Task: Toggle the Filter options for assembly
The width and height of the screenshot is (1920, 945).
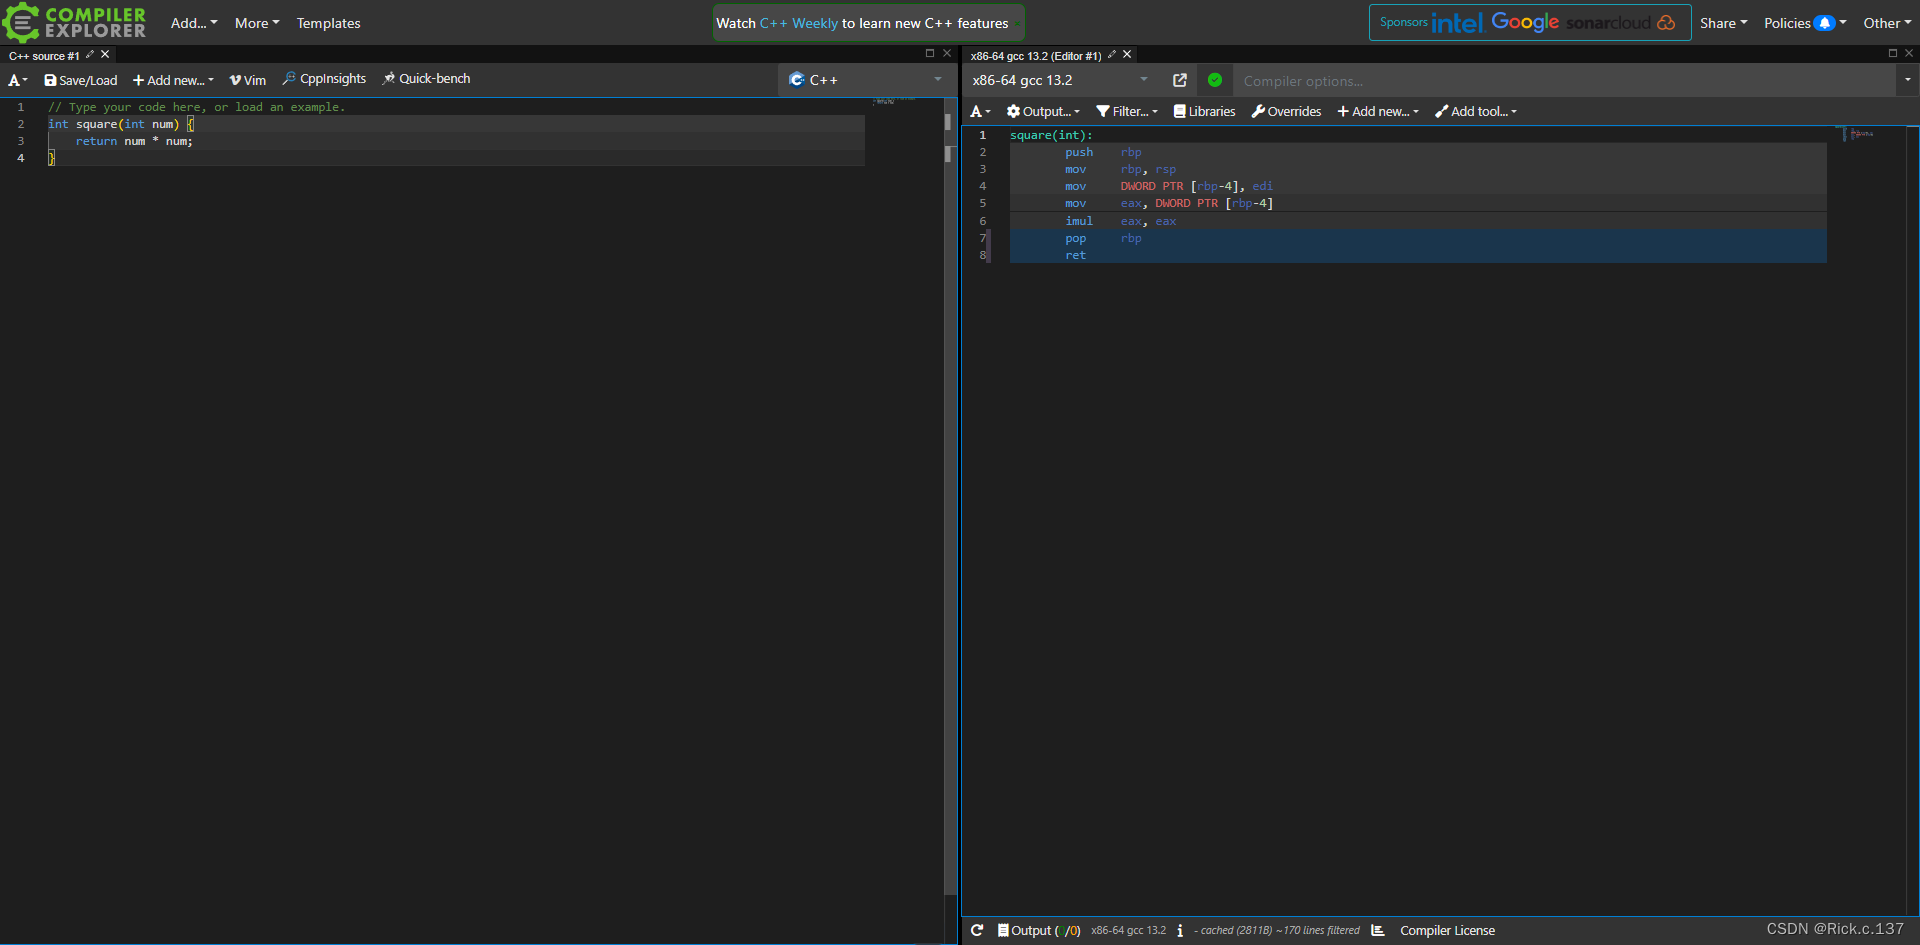Action: [1126, 111]
